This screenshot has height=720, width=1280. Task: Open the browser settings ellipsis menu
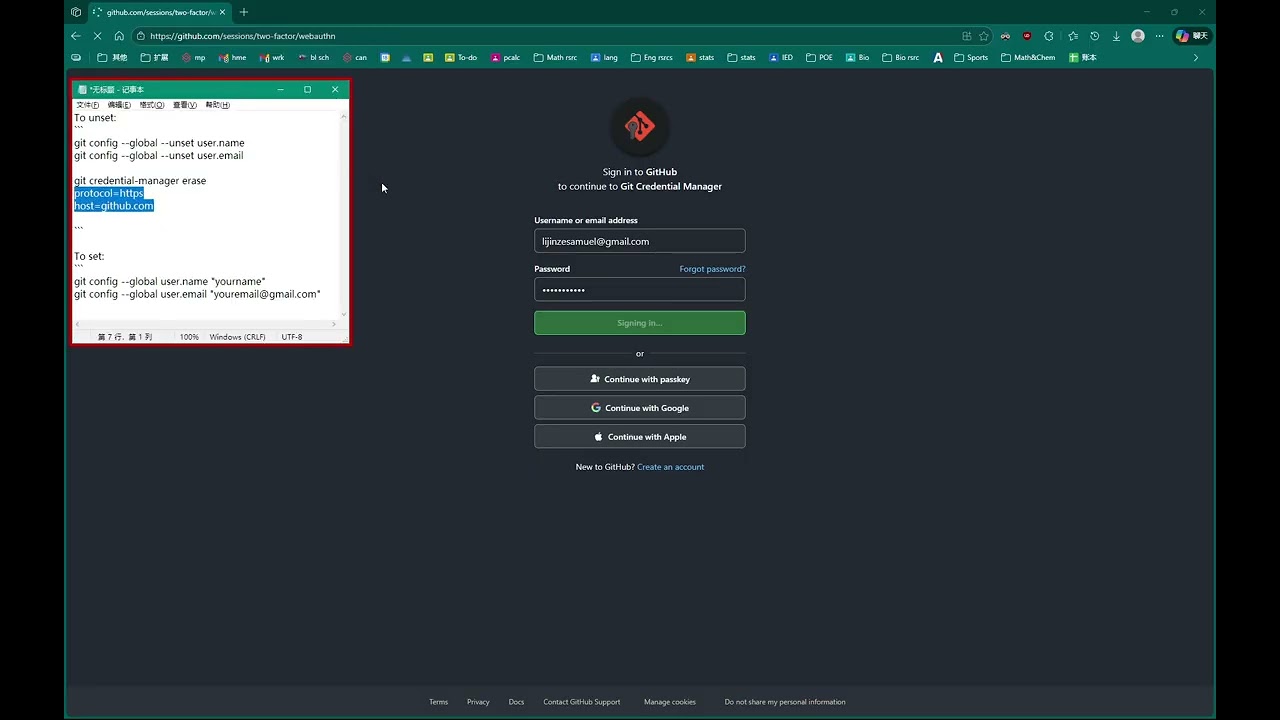tap(1160, 36)
